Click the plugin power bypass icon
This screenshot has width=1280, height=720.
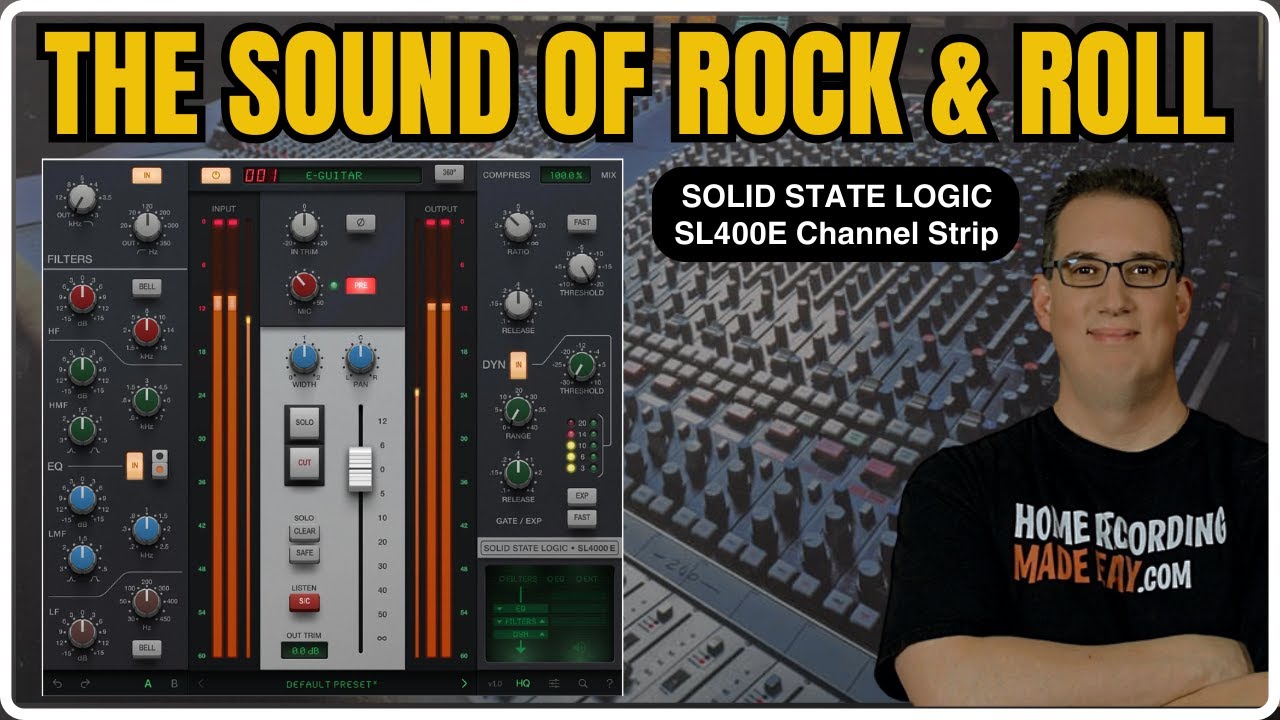pyautogui.click(x=216, y=175)
